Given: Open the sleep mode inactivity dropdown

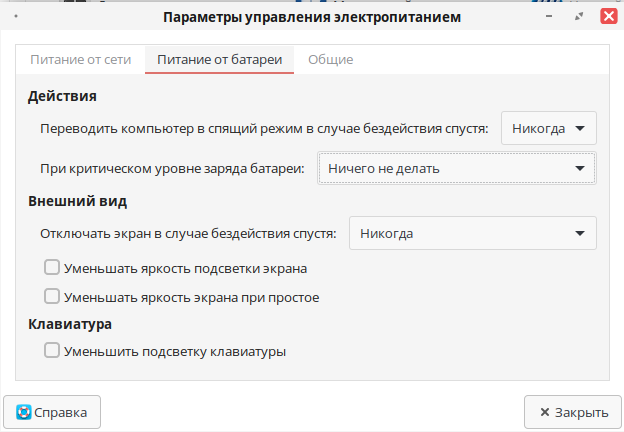Looking at the screenshot, I should pyautogui.click(x=548, y=129).
